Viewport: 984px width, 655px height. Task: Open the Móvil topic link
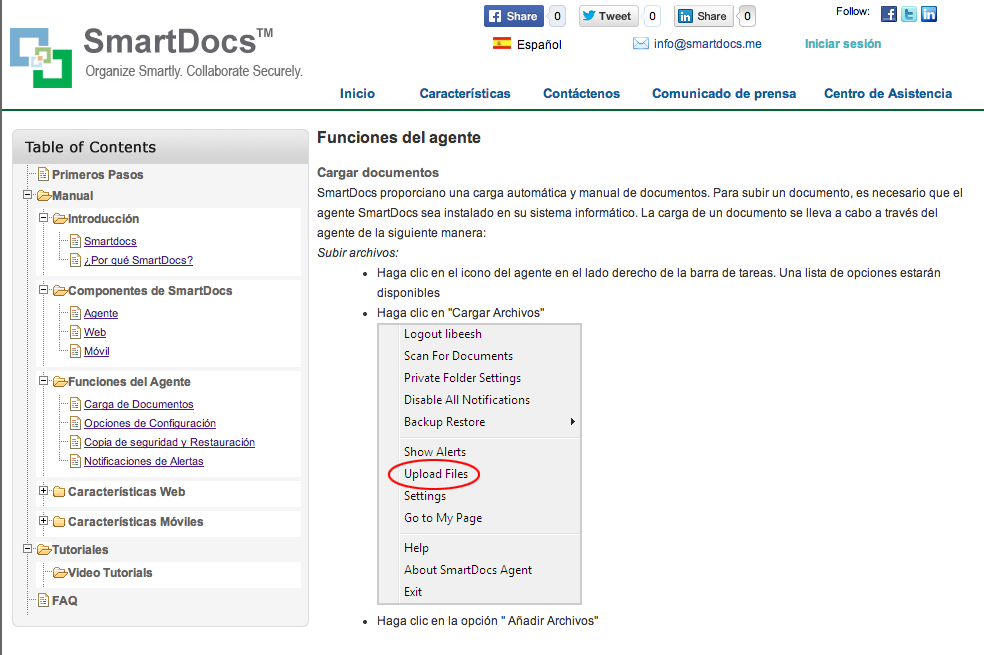(97, 351)
